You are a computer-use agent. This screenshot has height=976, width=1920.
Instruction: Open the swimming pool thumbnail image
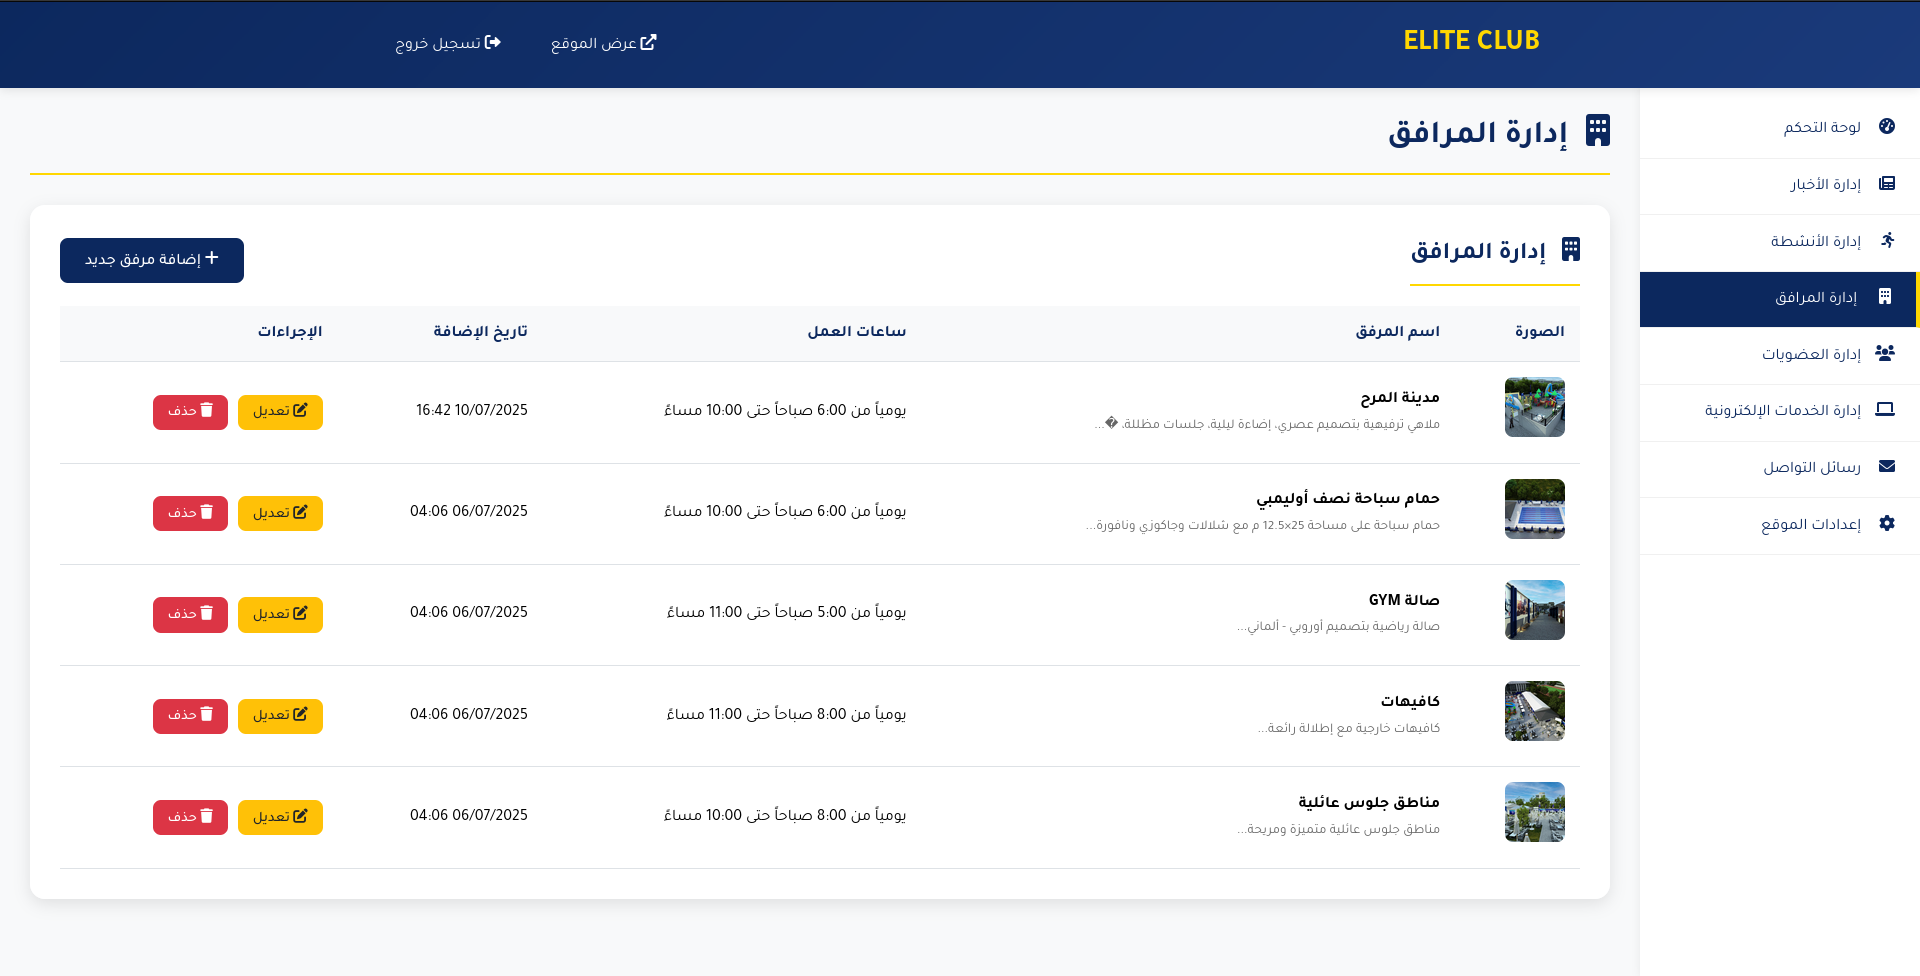1535,509
